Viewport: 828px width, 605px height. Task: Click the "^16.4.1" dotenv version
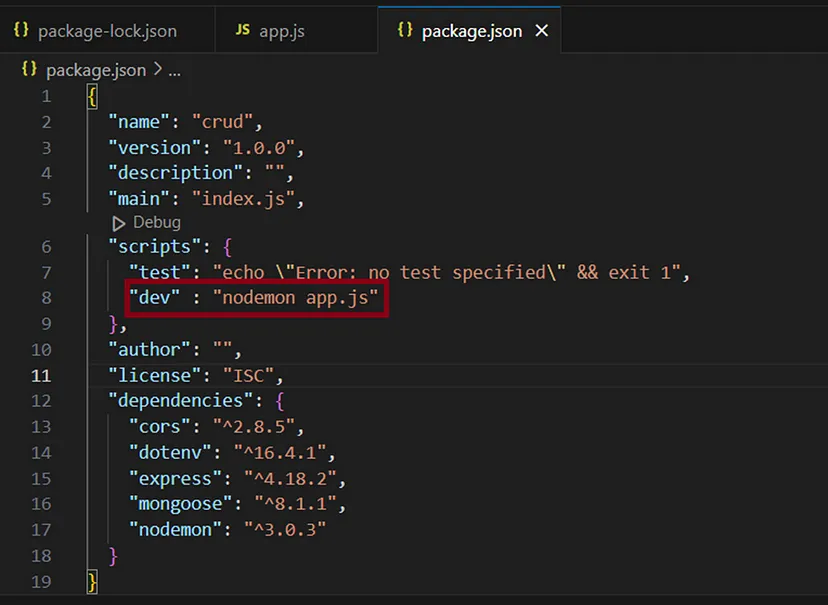279,452
